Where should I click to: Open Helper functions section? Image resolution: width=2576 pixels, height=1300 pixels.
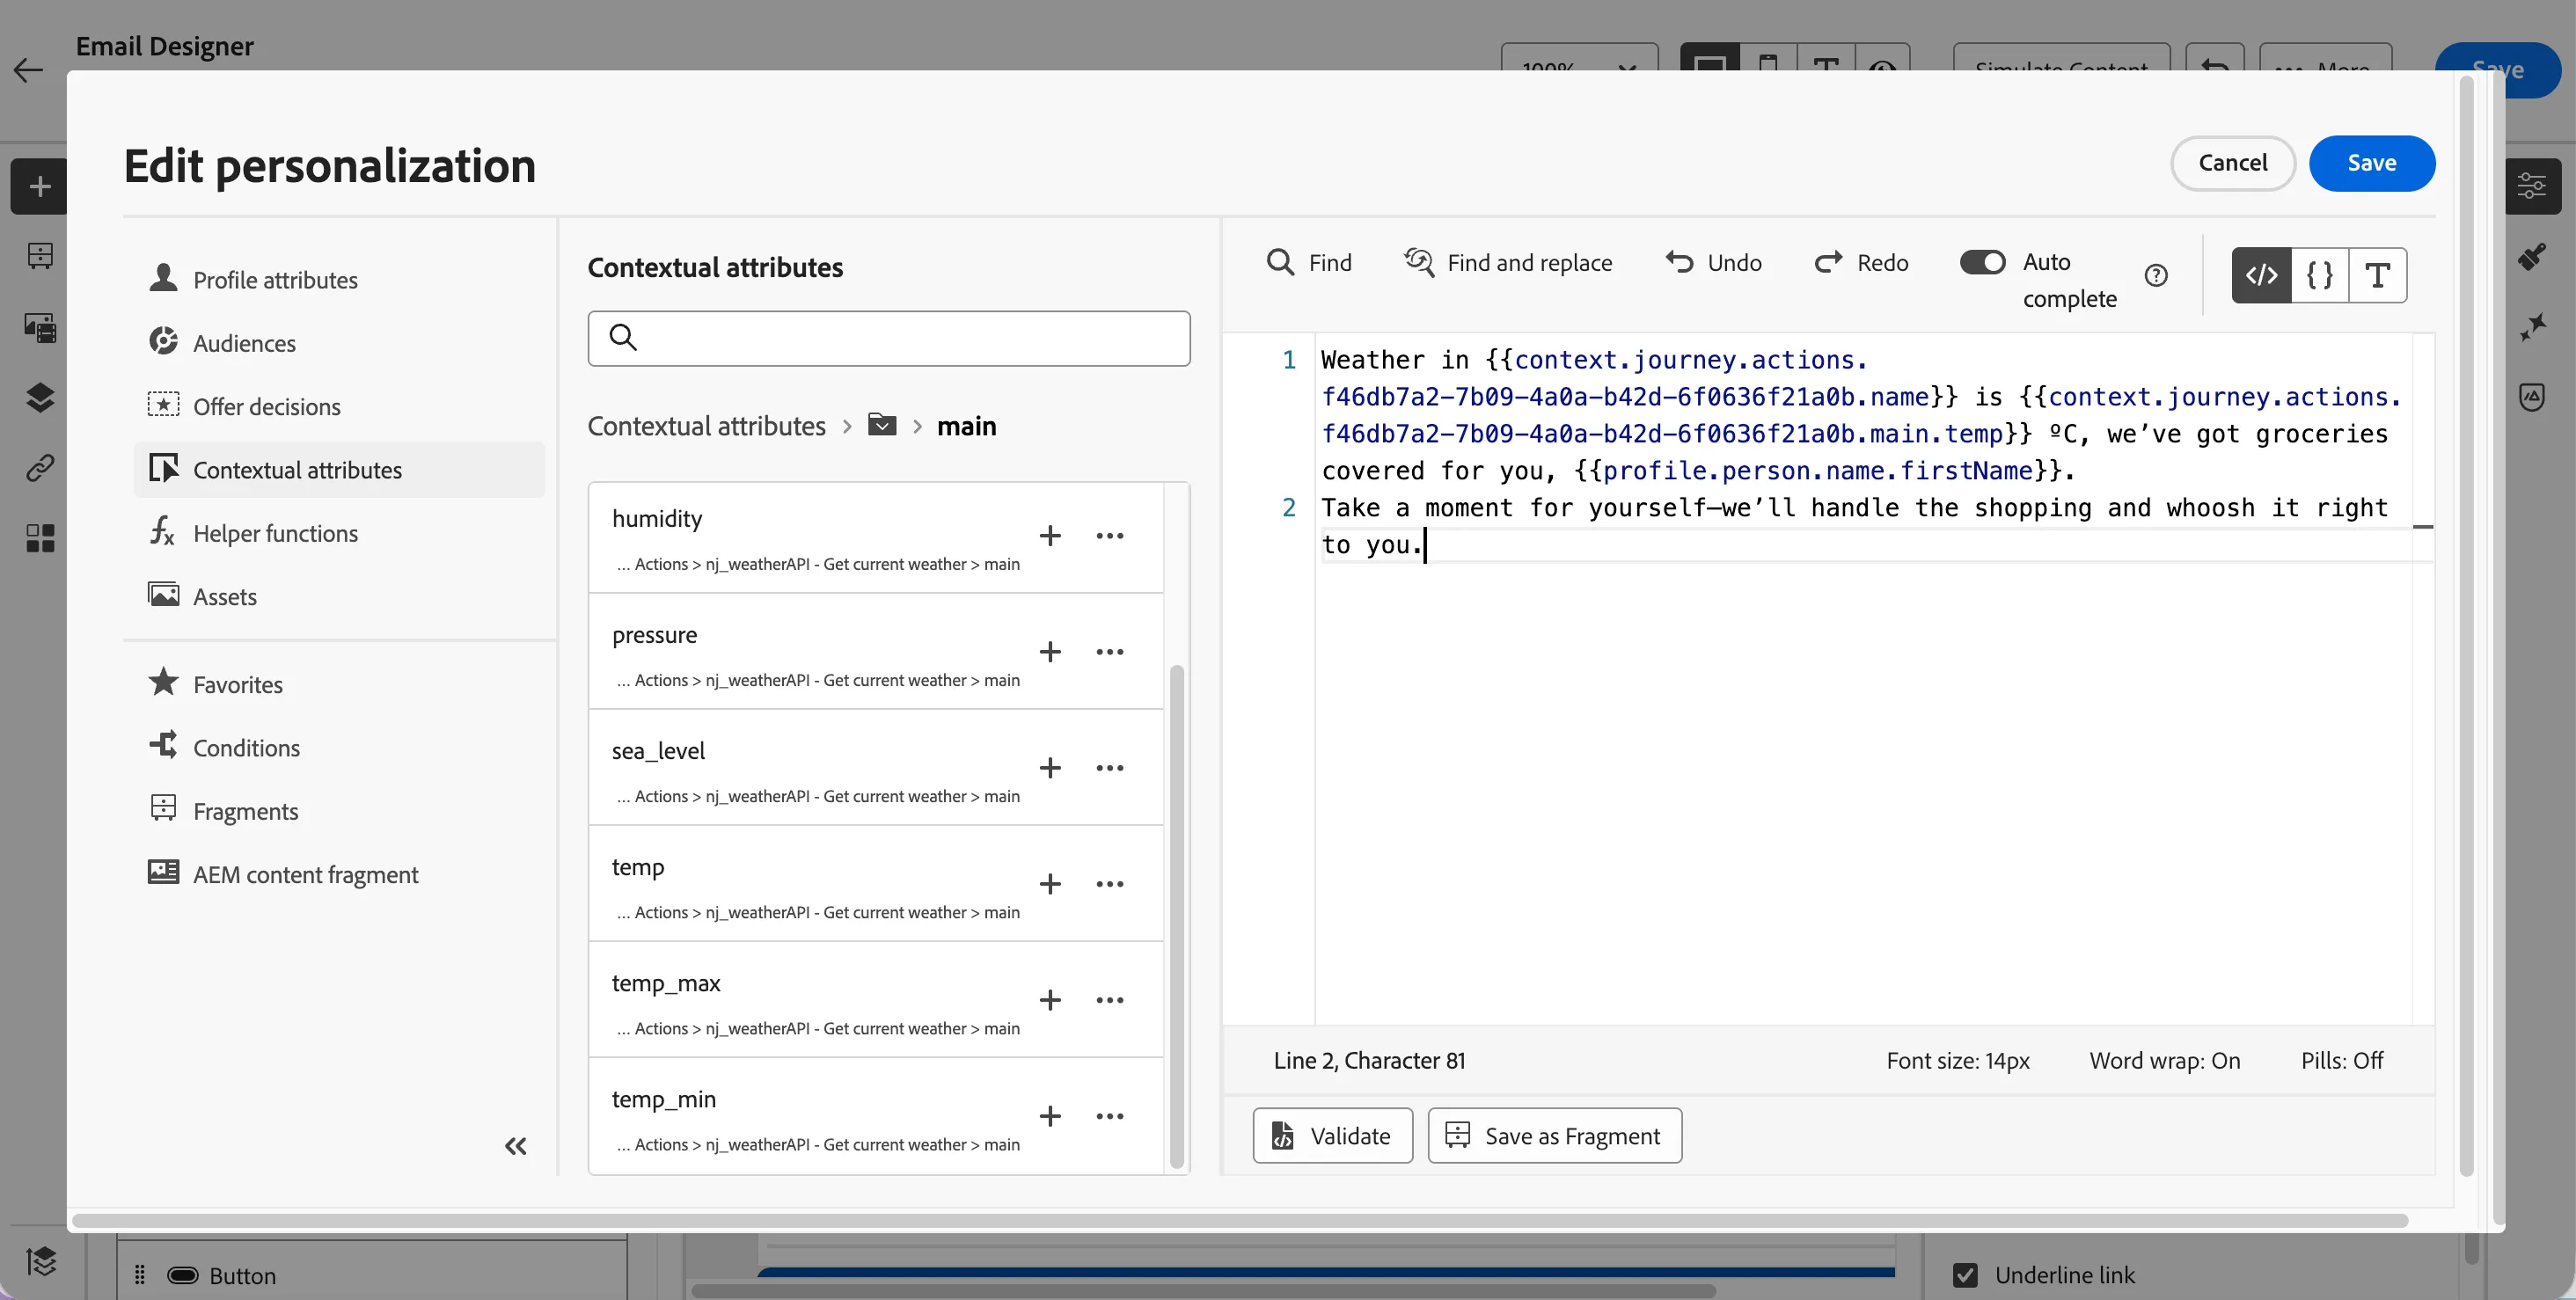click(x=340, y=533)
